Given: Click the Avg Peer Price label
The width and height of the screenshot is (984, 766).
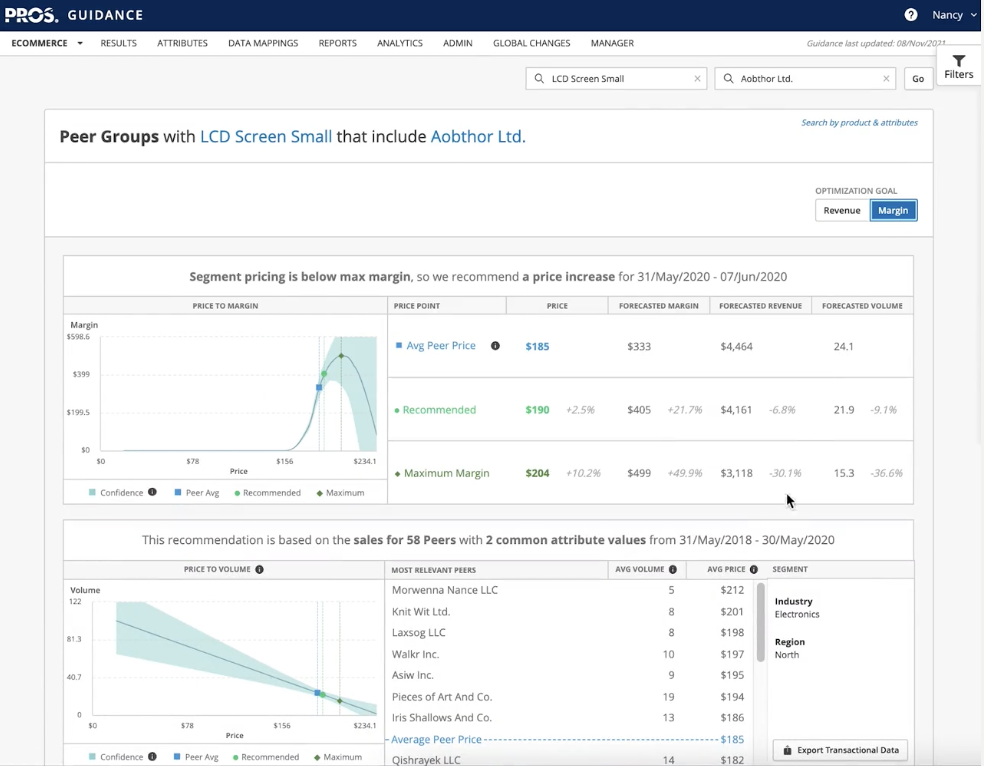Looking at the screenshot, I should pyautogui.click(x=441, y=346).
